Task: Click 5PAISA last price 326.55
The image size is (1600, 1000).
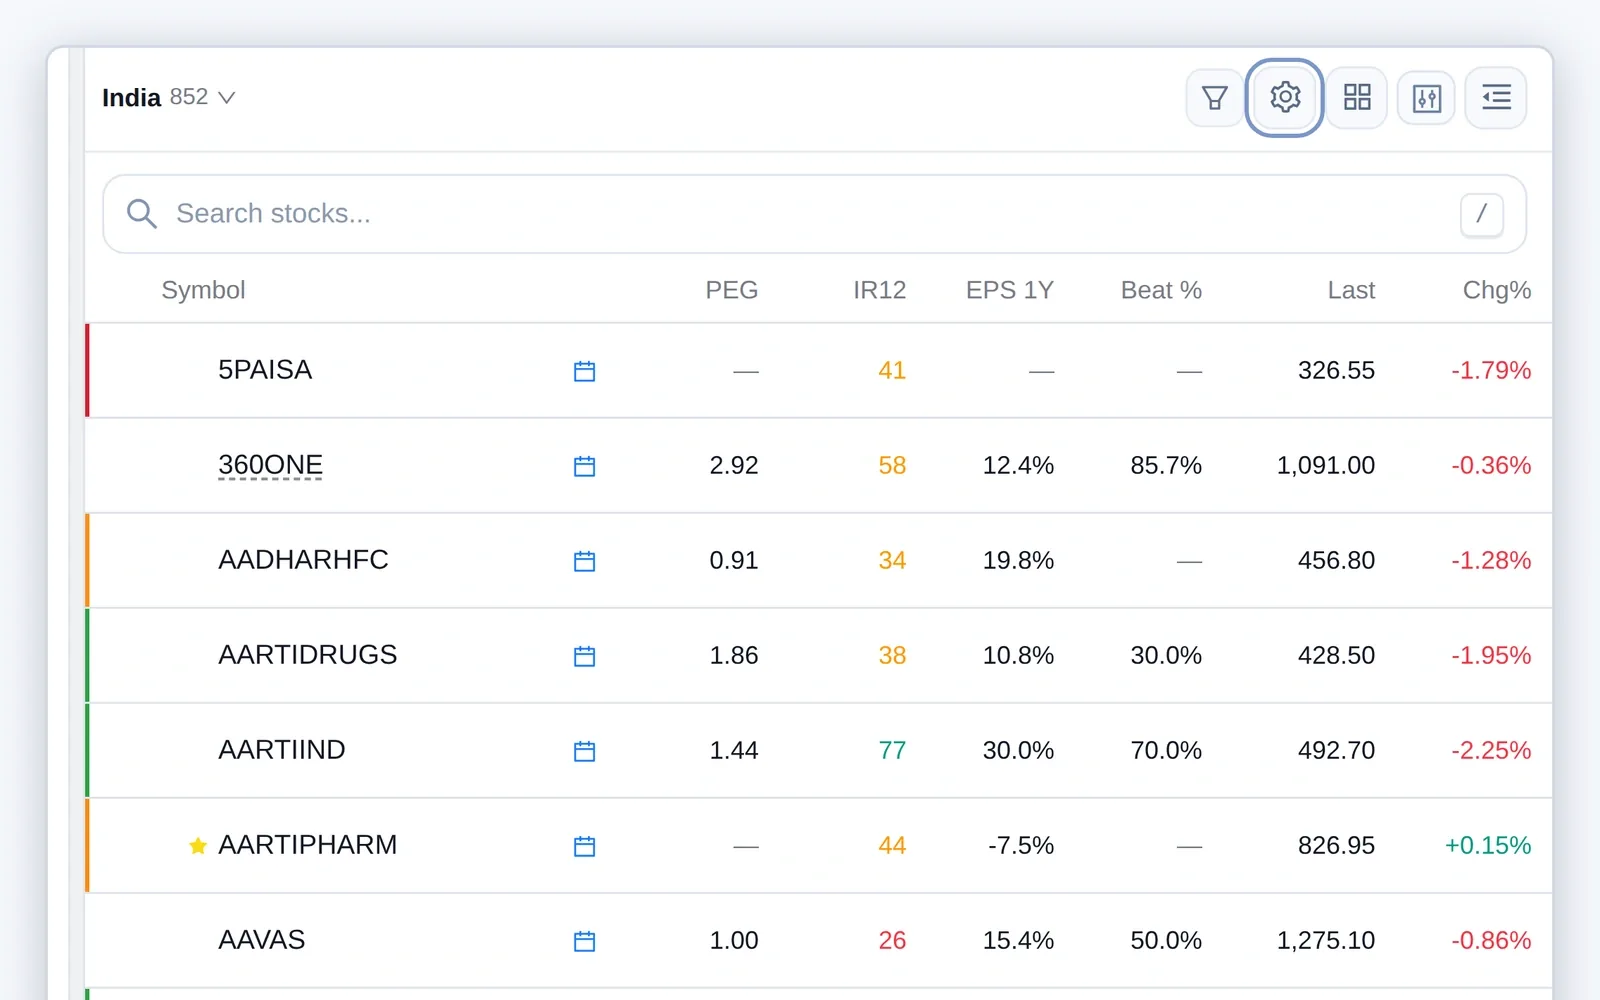Action: tap(1336, 371)
